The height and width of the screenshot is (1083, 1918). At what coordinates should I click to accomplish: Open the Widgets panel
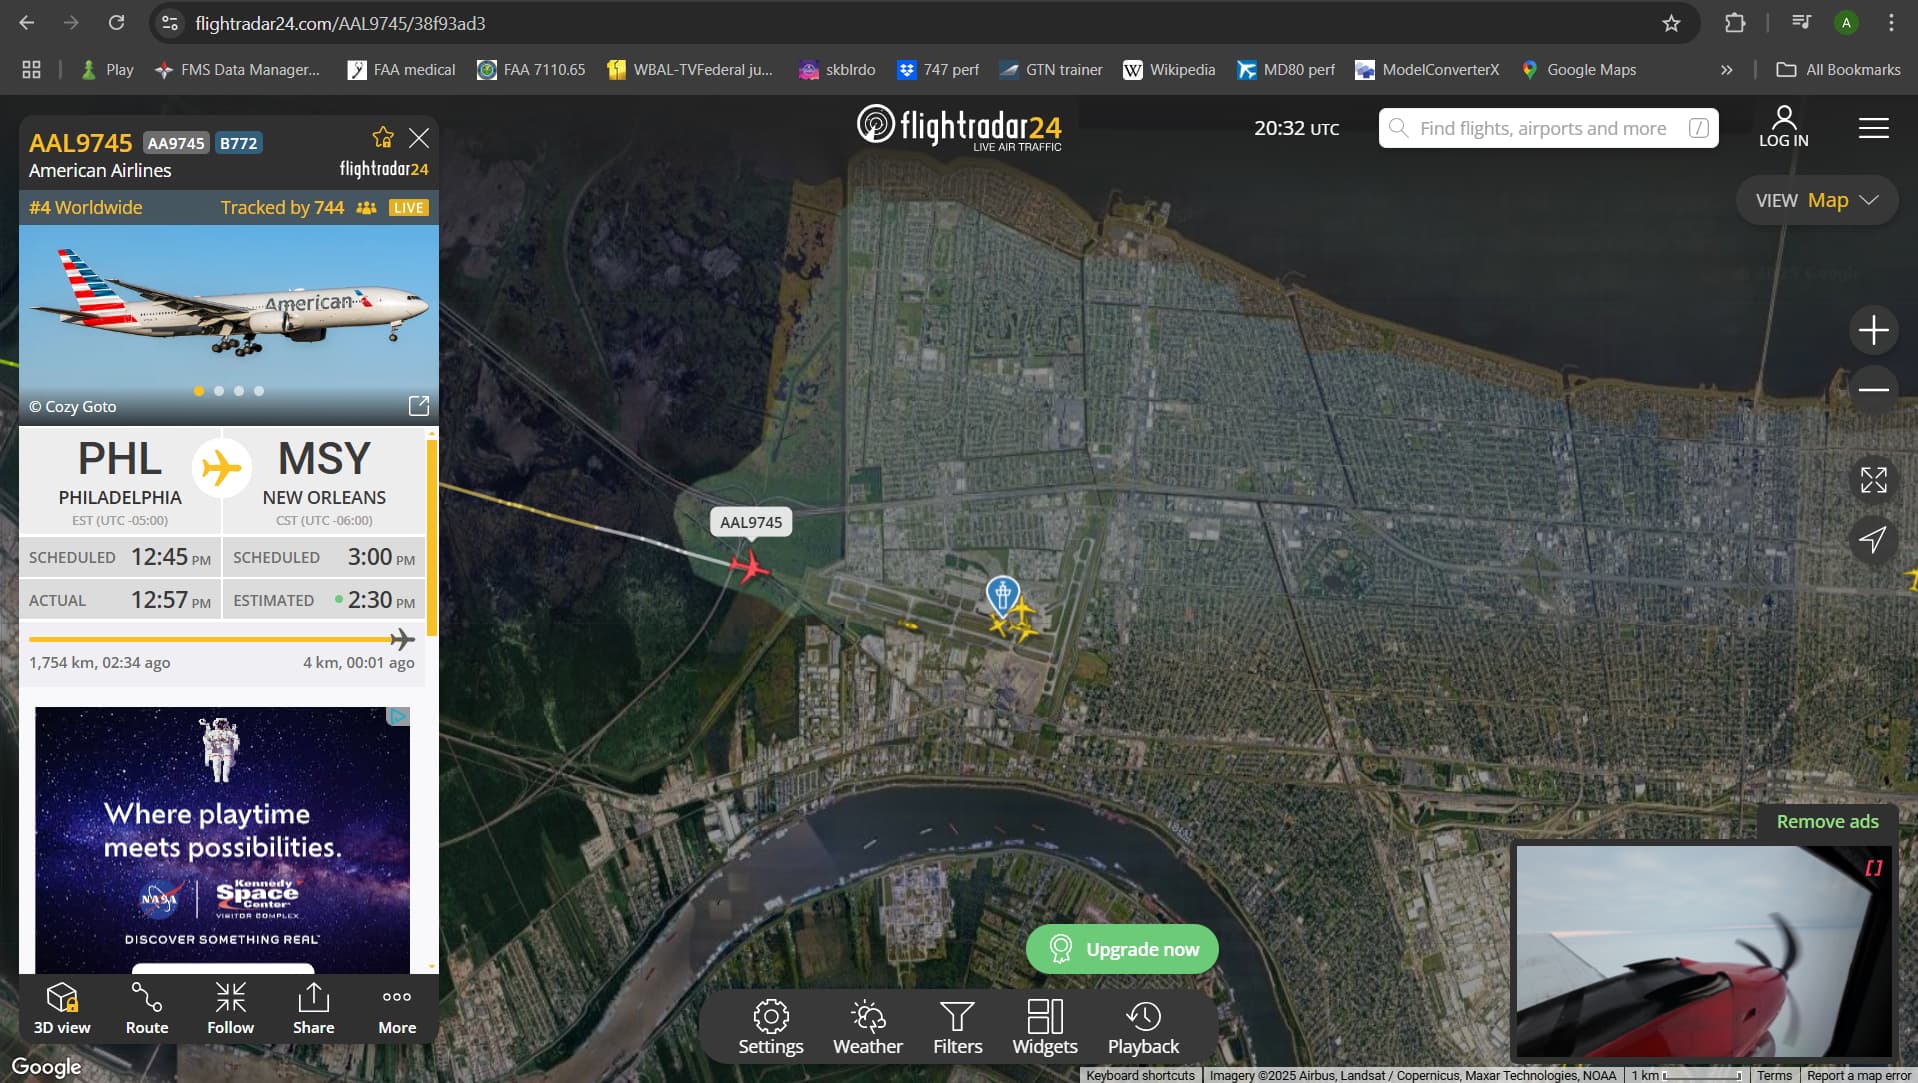tap(1045, 1027)
